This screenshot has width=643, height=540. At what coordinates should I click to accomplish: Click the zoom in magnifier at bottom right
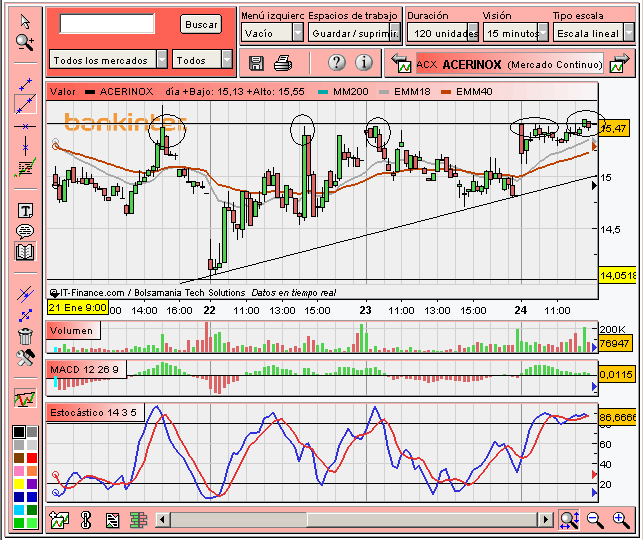[x=621, y=519]
